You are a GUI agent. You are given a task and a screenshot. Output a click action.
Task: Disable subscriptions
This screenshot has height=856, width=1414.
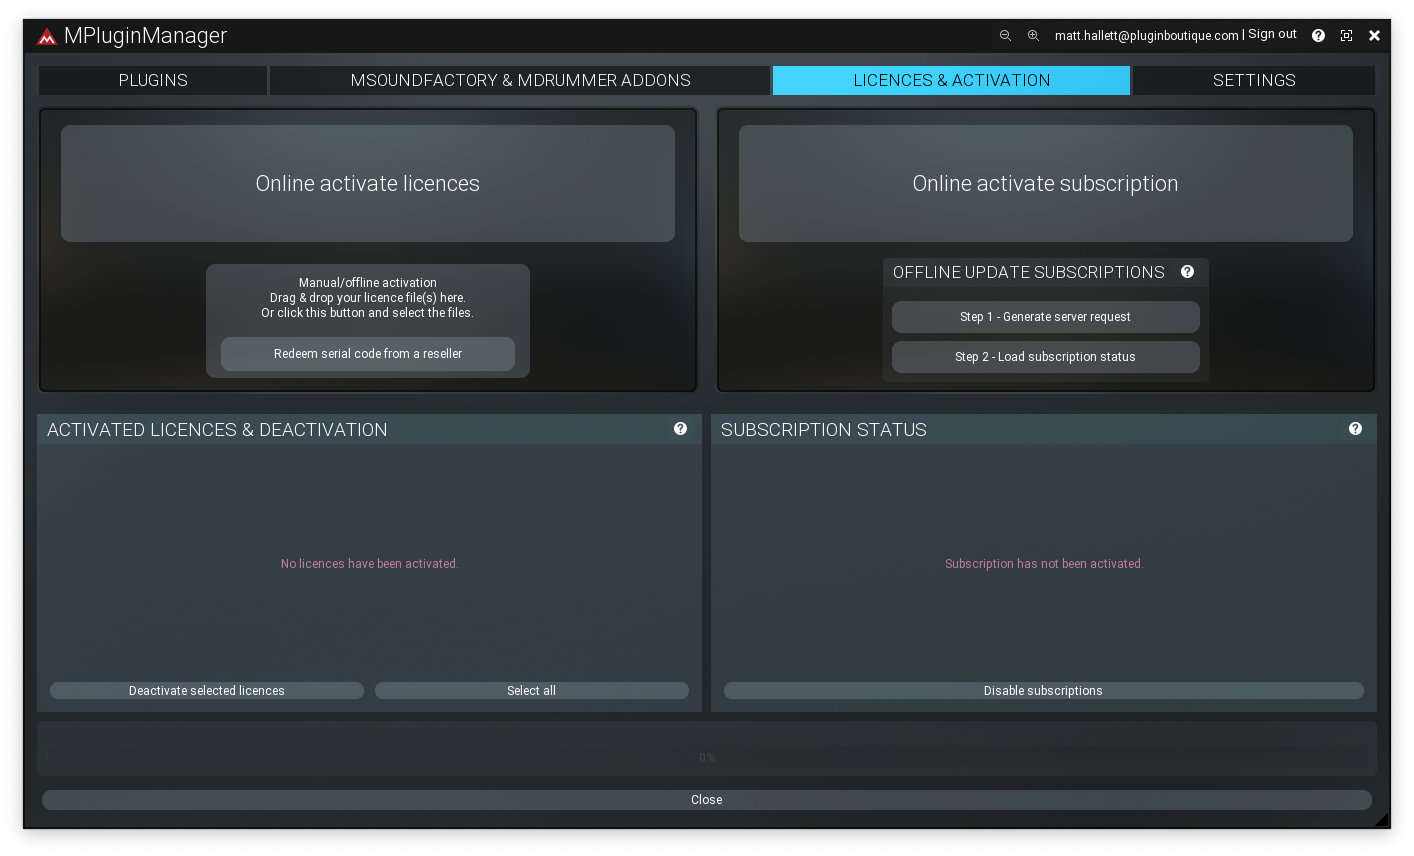click(1044, 691)
